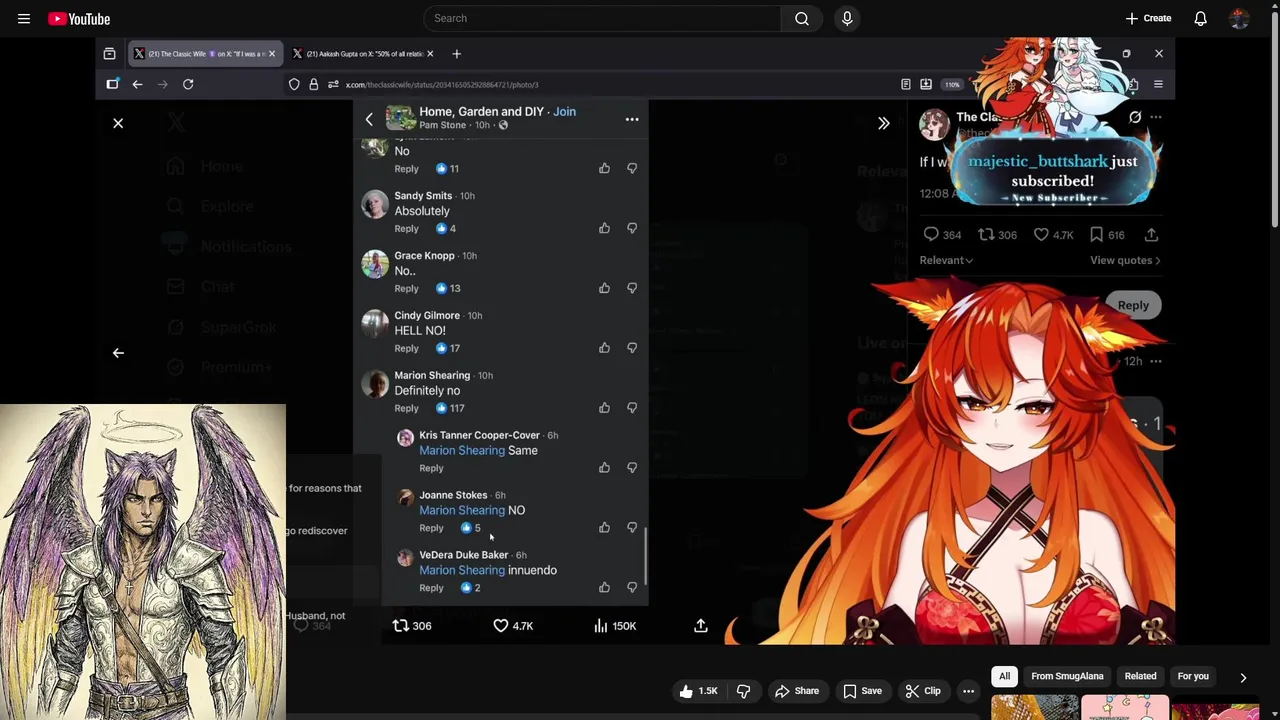Open Kris Tanner Cooper-Cover's profile name

click(479, 435)
